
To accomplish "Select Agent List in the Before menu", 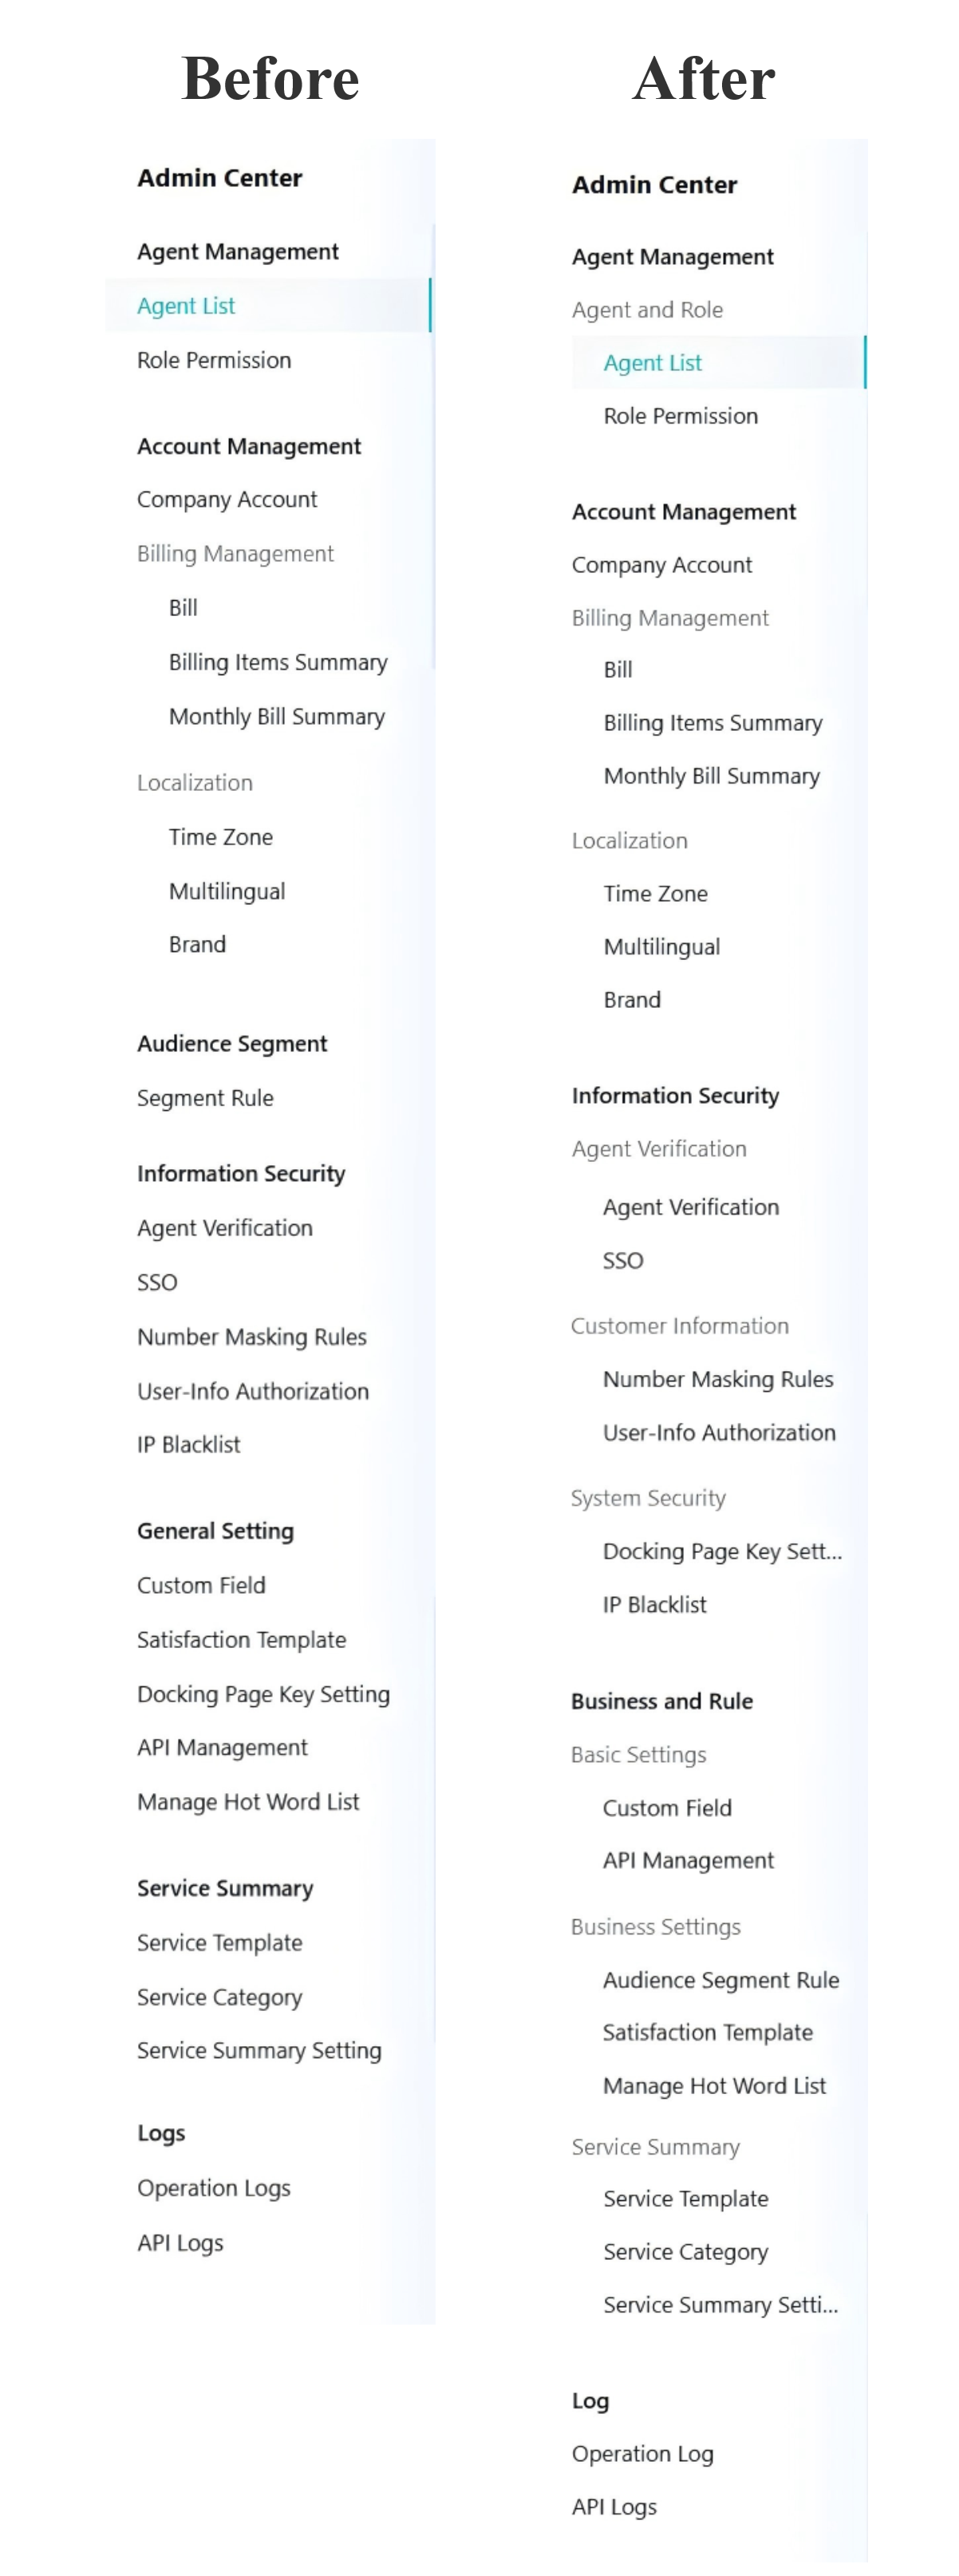I will pyautogui.click(x=186, y=306).
